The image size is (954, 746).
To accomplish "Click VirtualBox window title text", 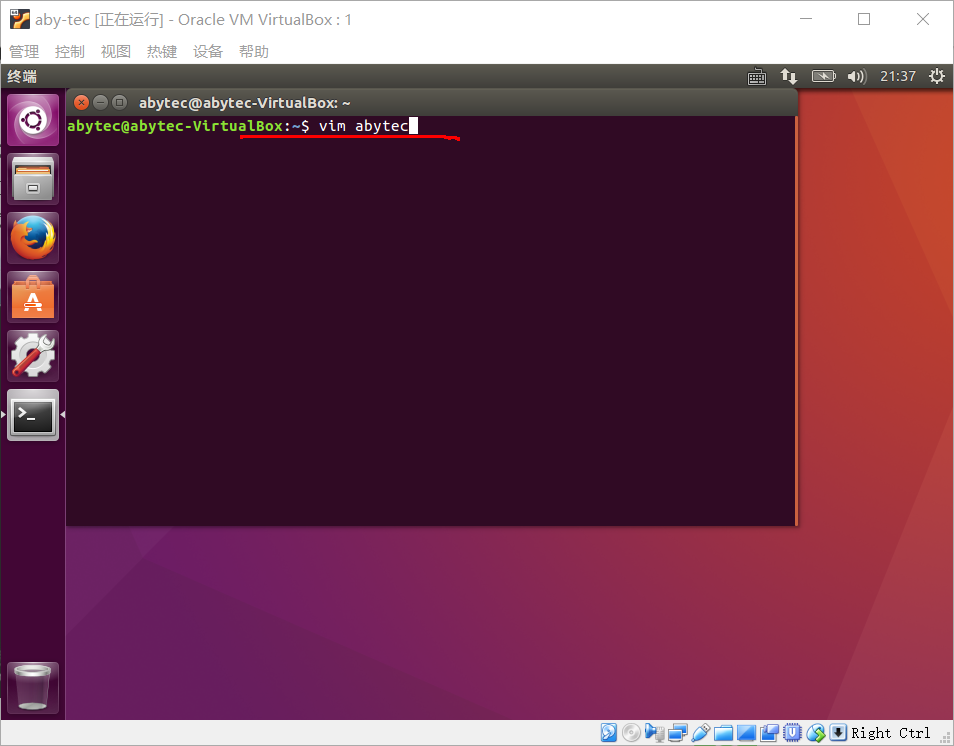I will pyautogui.click(x=193, y=19).
